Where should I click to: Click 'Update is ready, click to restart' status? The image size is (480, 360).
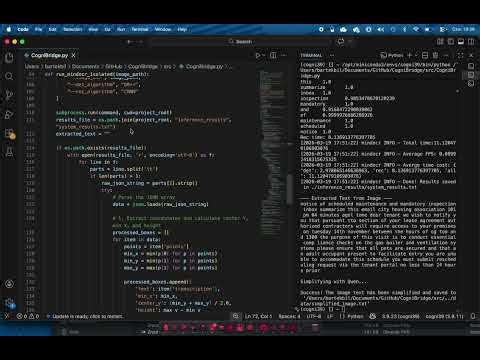(x=85, y=316)
